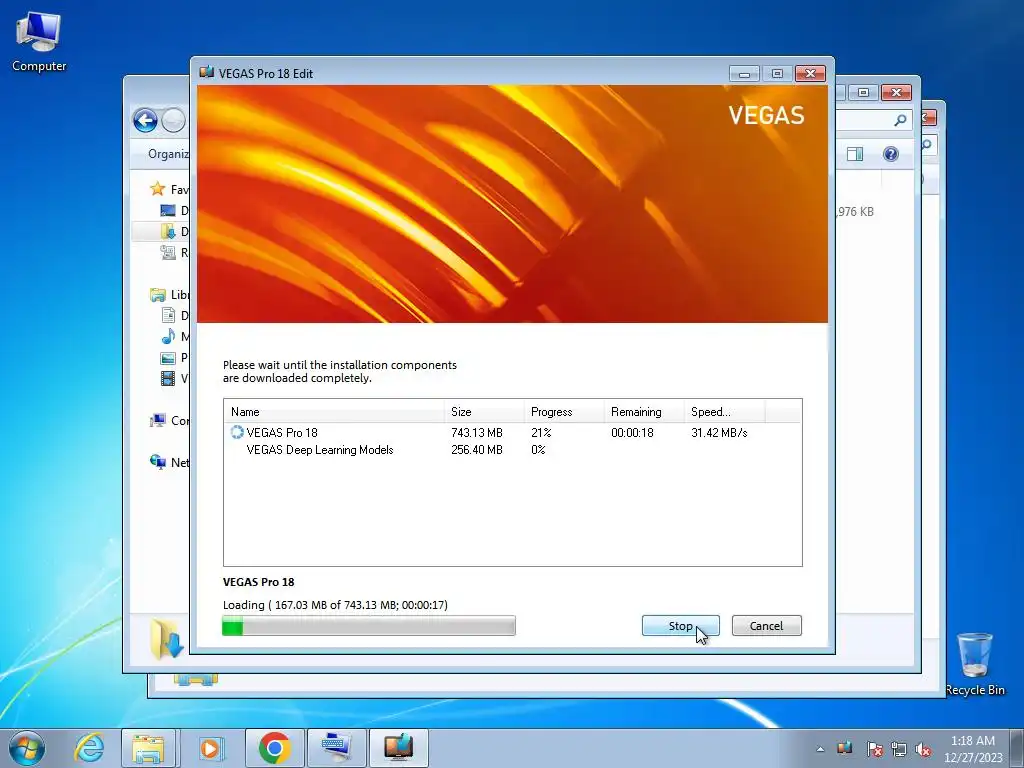Click the Progress column header
This screenshot has width=1024, height=768.
[564, 411]
